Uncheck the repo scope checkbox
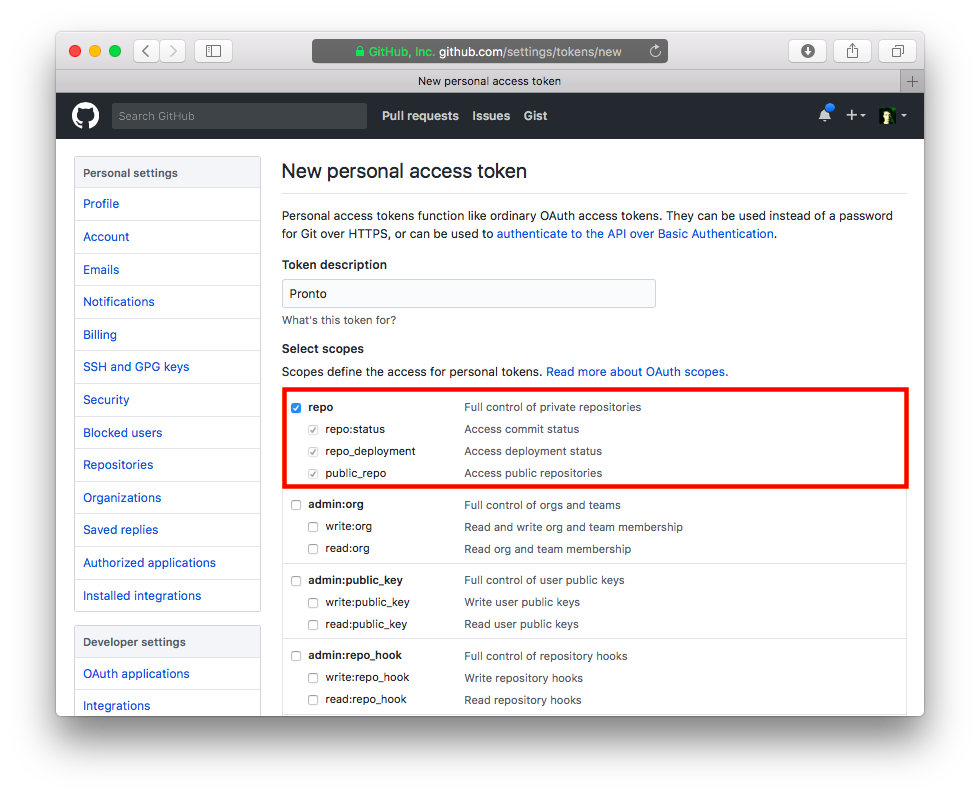The height and width of the screenshot is (796, 980). click(296, 408)
